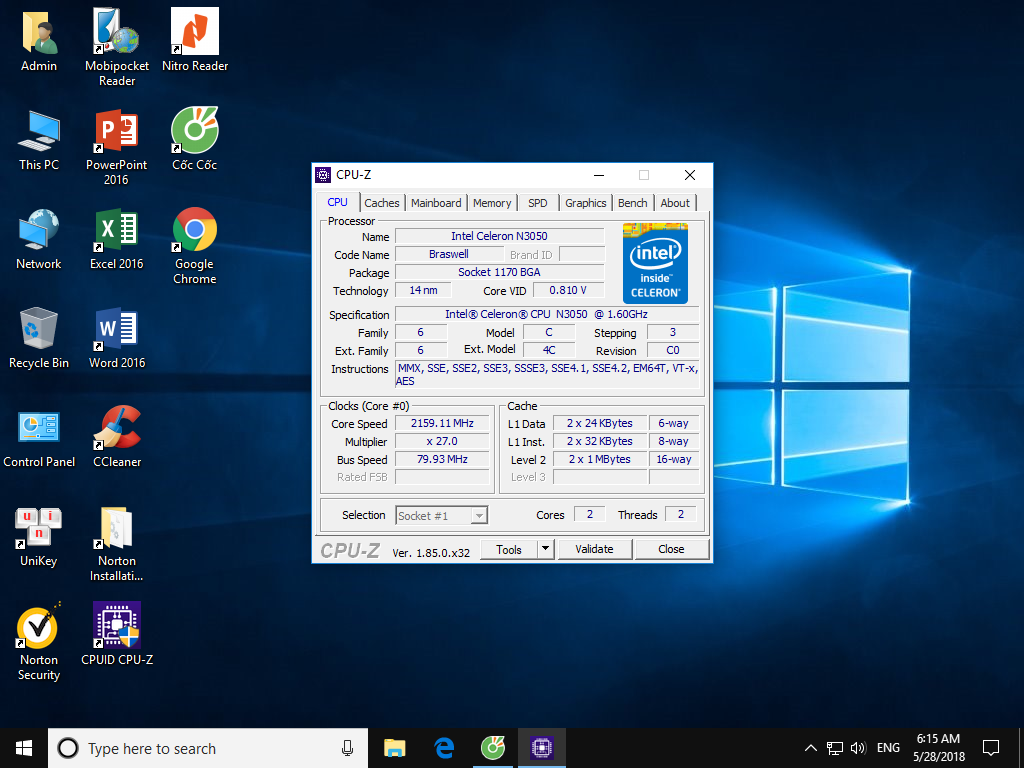Open Cốc Cốc from the taskbar
Screen dimensions: 1024x768
coord(493,748)
